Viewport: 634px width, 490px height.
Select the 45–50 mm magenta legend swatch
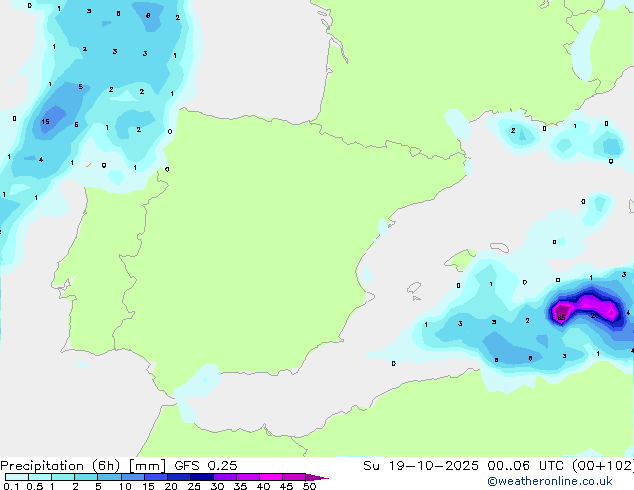(294, 477)
